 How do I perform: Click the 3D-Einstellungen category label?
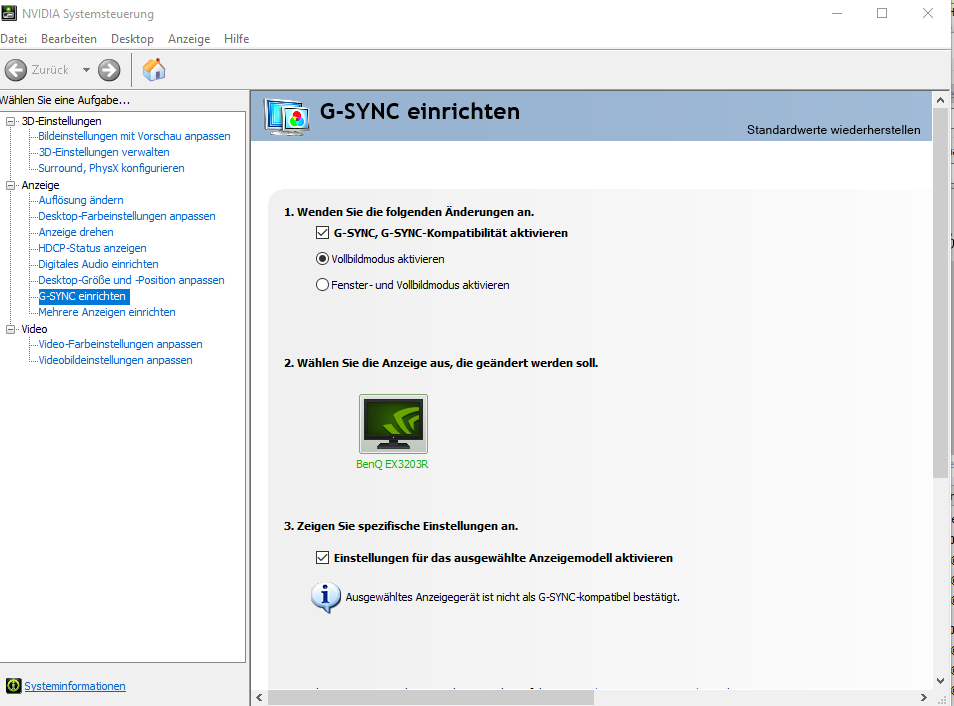(61, 121)
